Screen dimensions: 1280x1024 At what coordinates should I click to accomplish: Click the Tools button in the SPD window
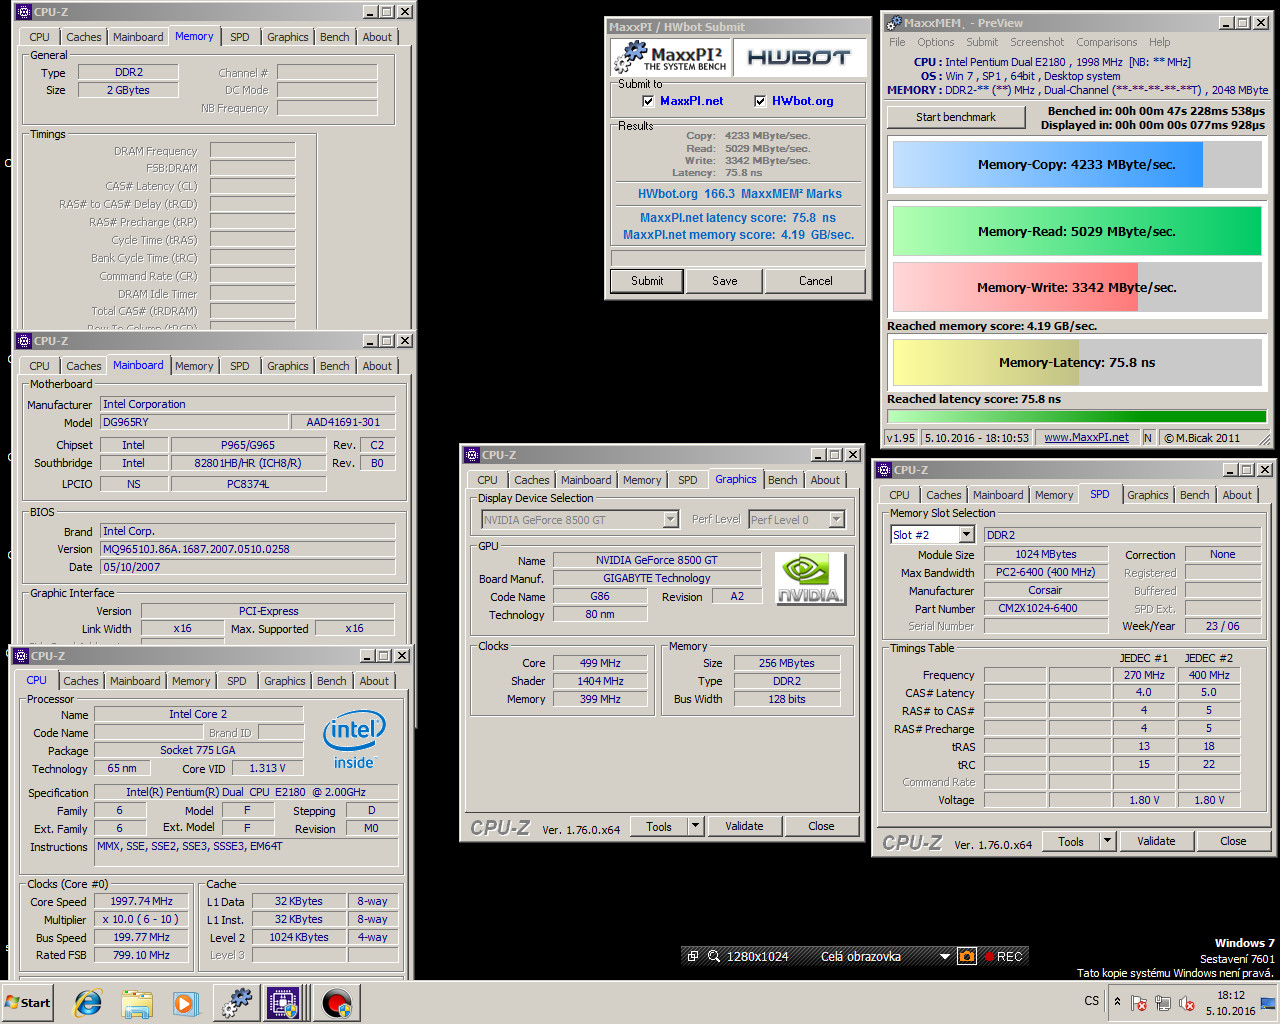pyautogui.click(x=1071, y=841)
